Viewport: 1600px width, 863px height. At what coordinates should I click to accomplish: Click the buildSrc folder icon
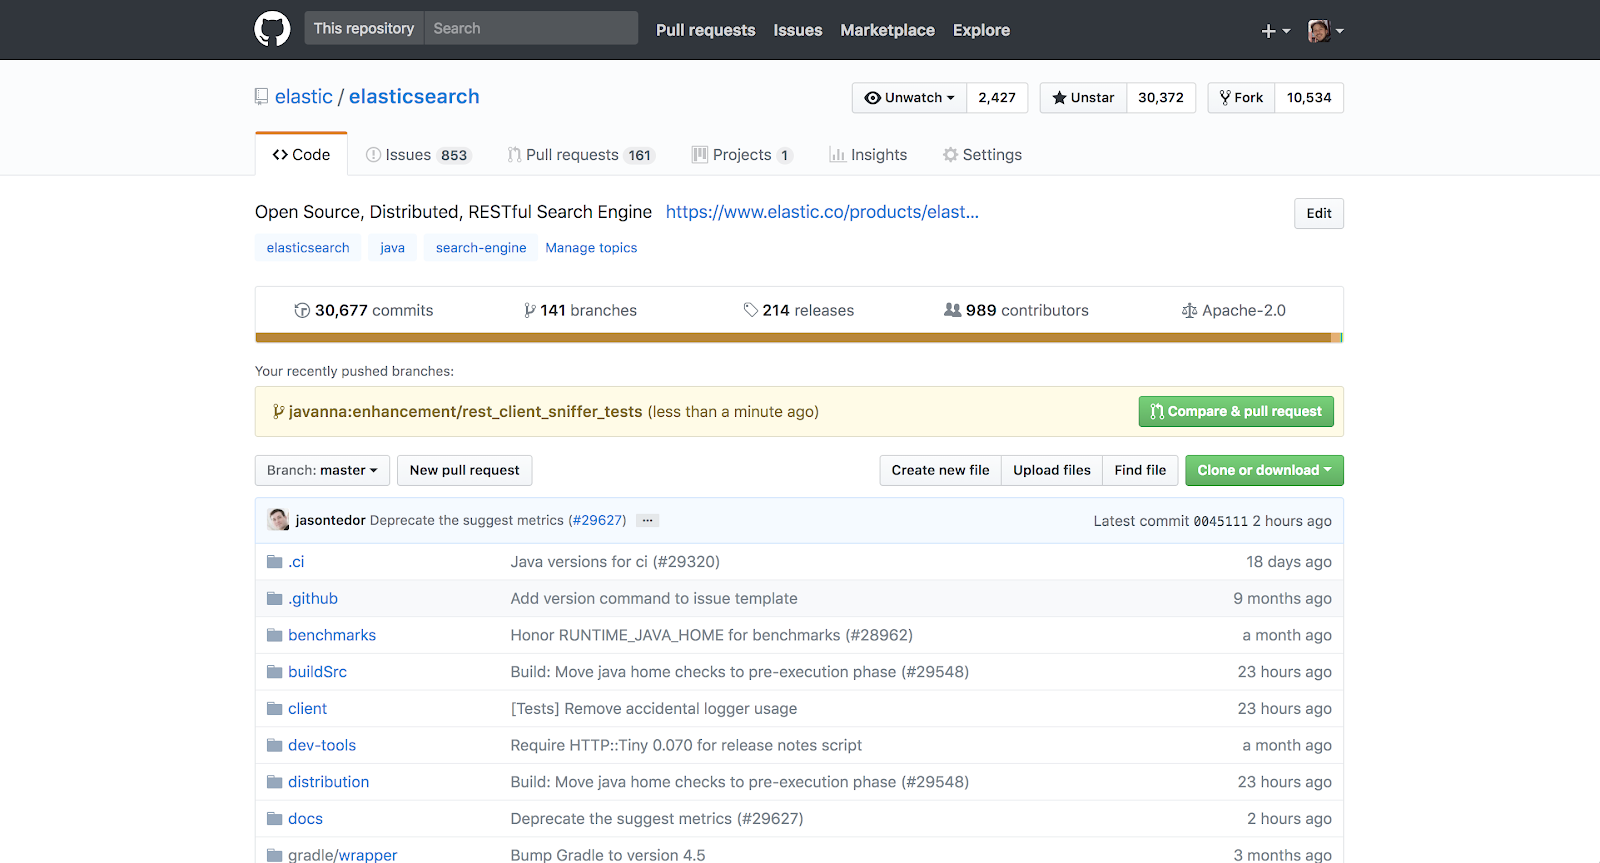275,672
